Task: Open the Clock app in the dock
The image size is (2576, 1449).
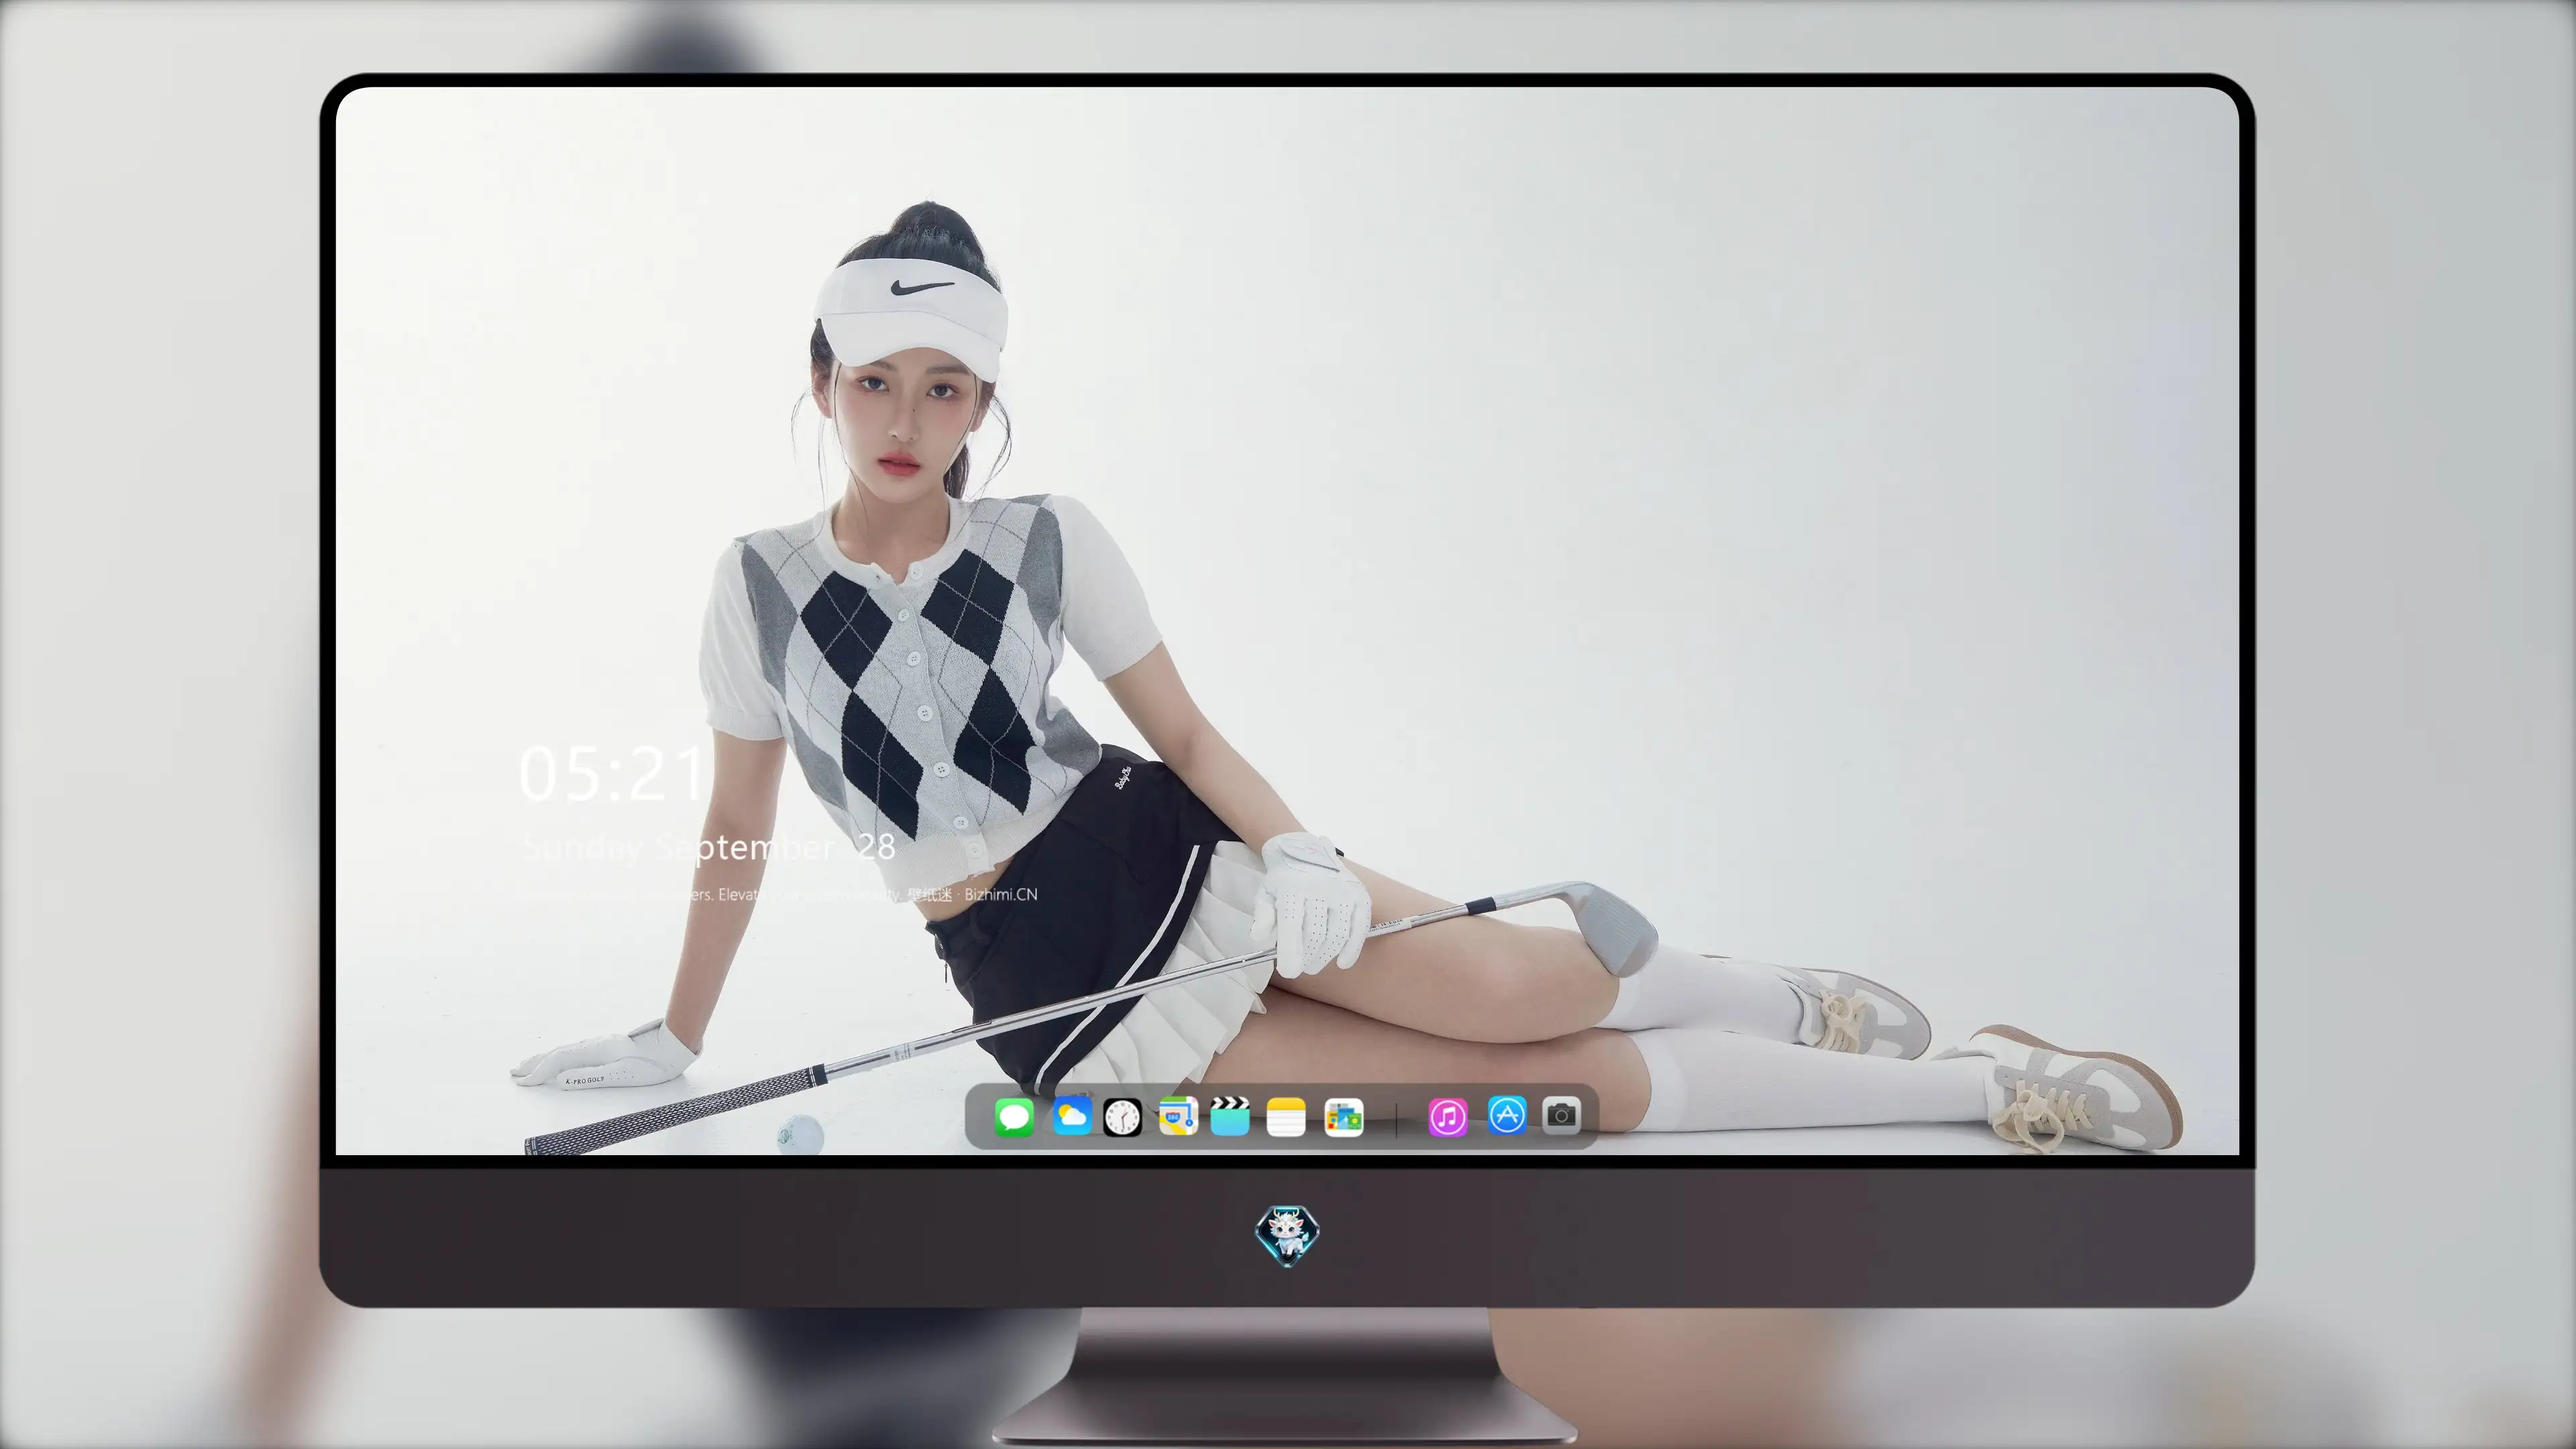Action: point(1122,1117)
